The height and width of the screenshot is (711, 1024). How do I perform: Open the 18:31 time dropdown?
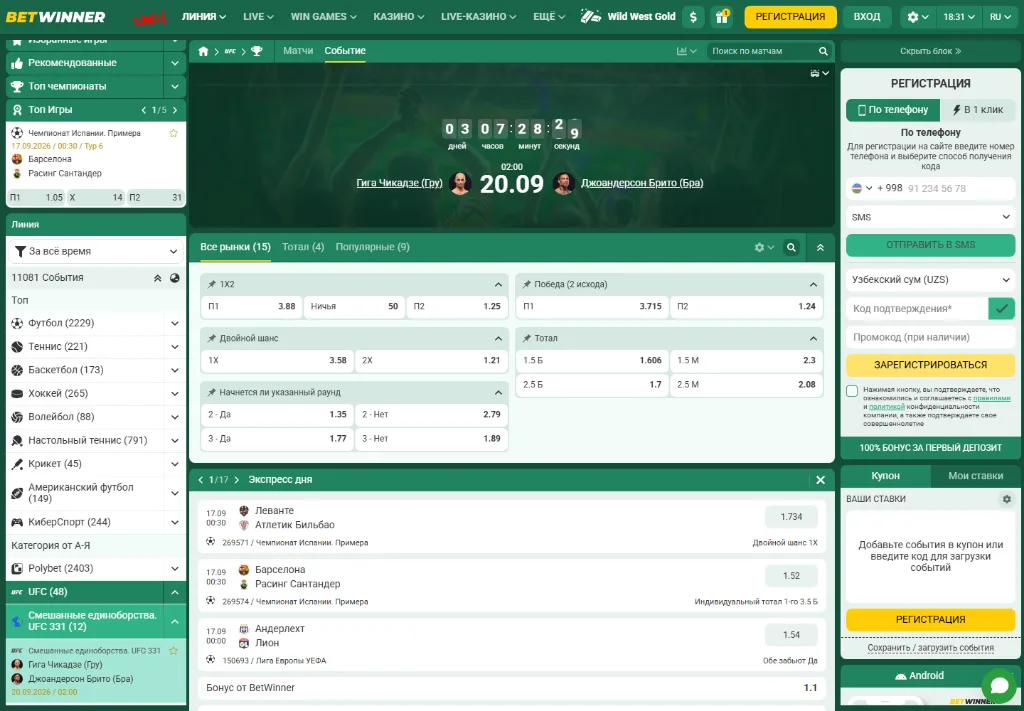(x=959, y=17)
